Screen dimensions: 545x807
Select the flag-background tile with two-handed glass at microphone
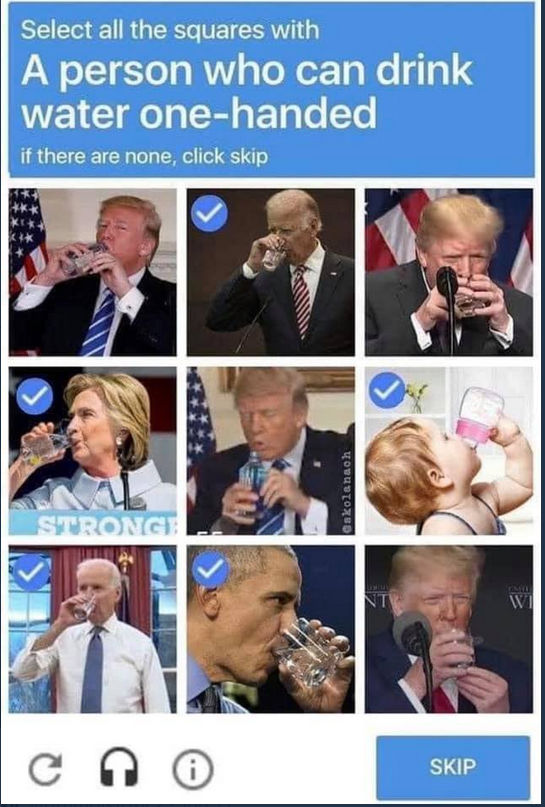pos(449,272)
